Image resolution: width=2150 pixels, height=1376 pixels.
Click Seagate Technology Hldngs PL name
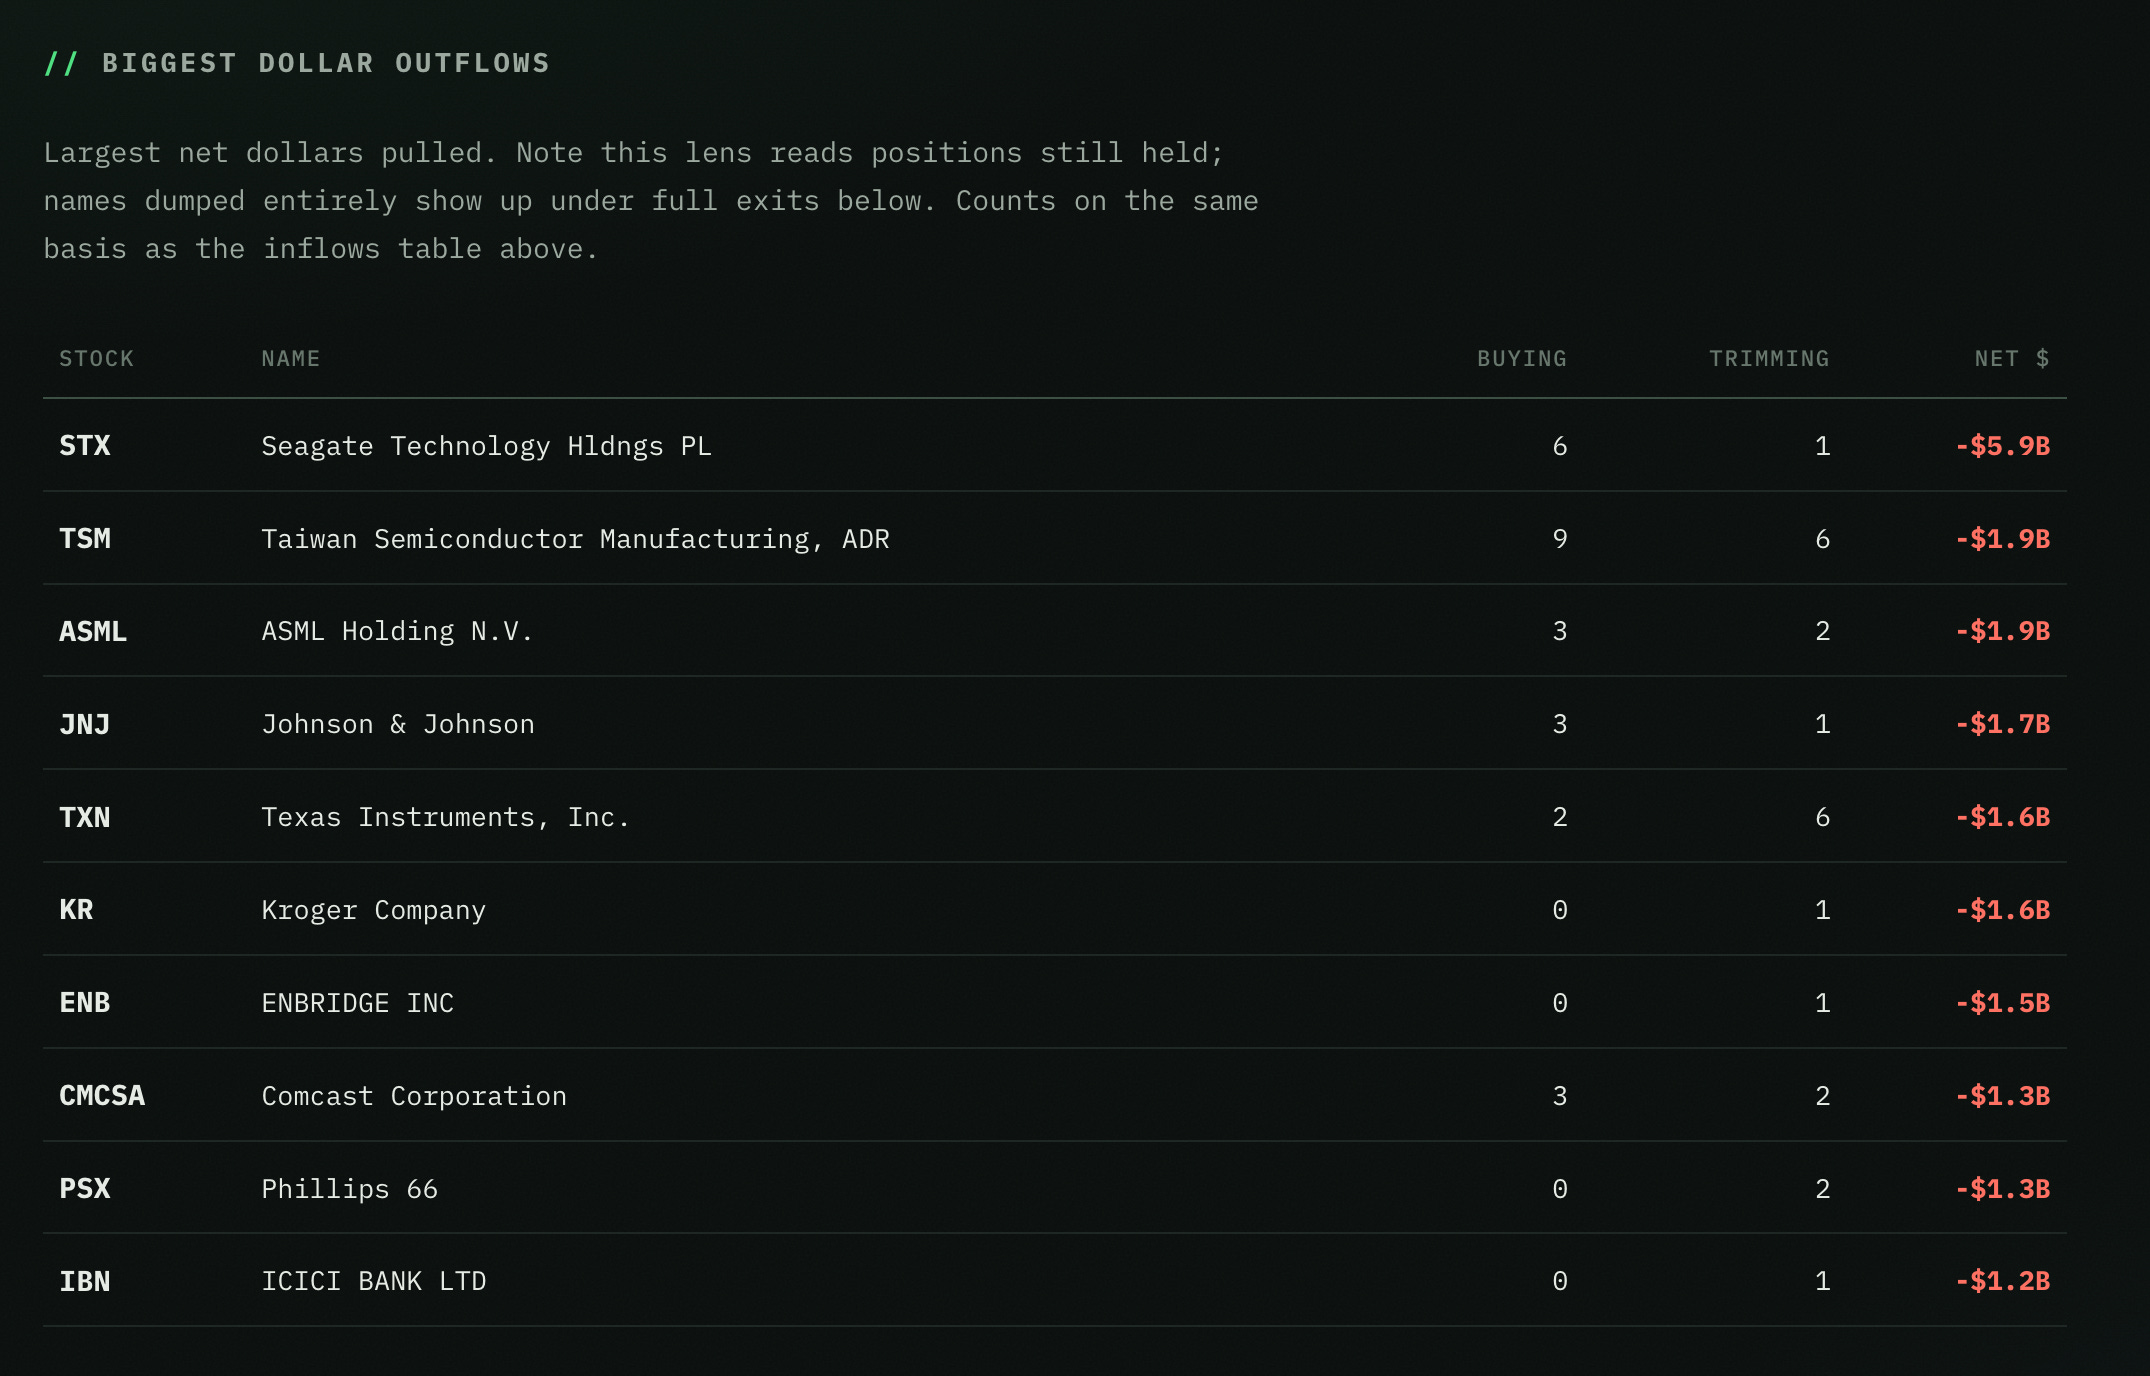coord(486,446)
